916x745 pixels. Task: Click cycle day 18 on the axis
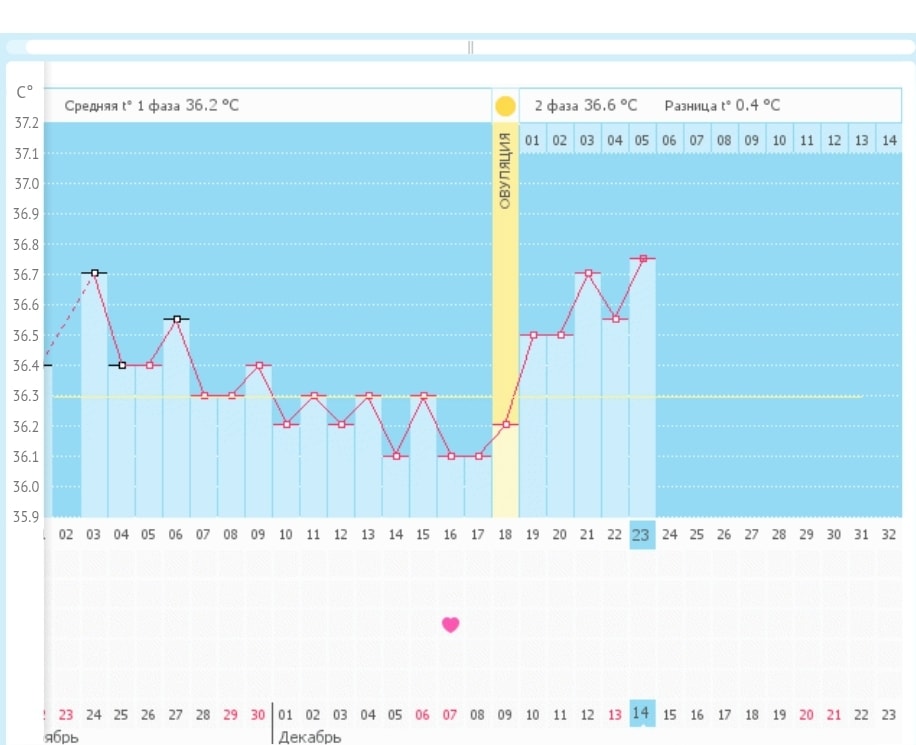(x=505, y=535)
